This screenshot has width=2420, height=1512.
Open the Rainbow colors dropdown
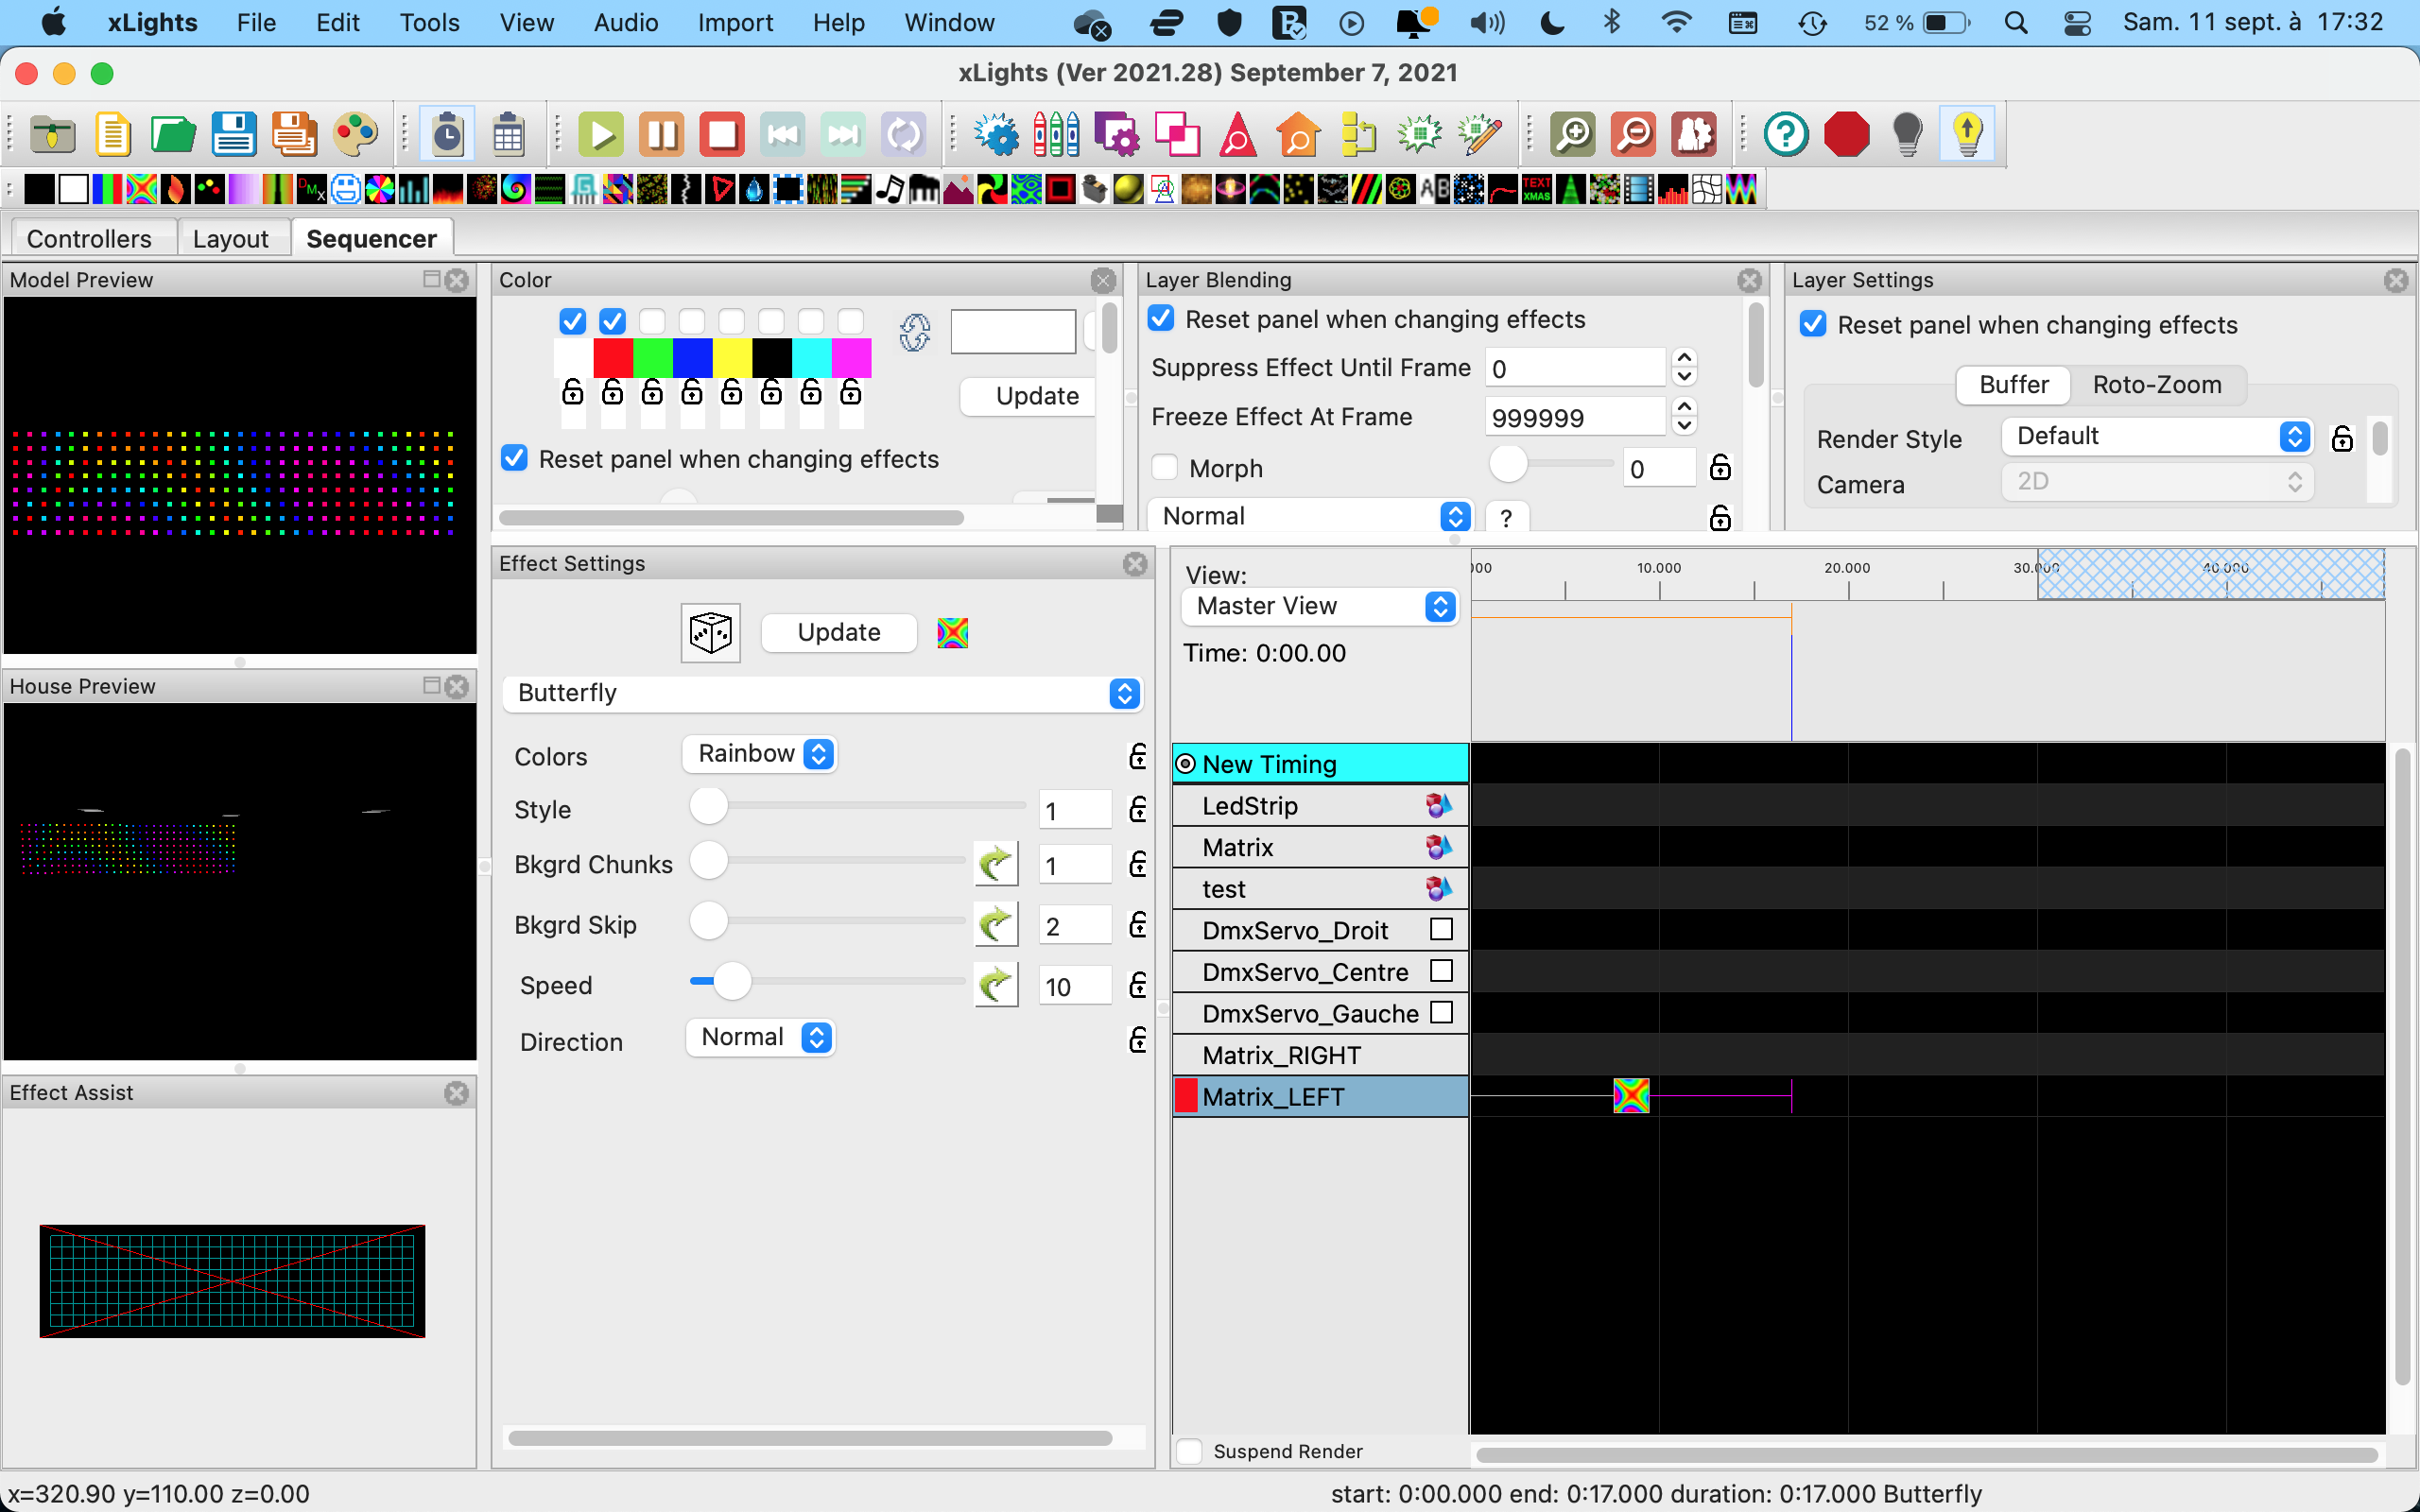pyautogui.click(x=760, y=754)
